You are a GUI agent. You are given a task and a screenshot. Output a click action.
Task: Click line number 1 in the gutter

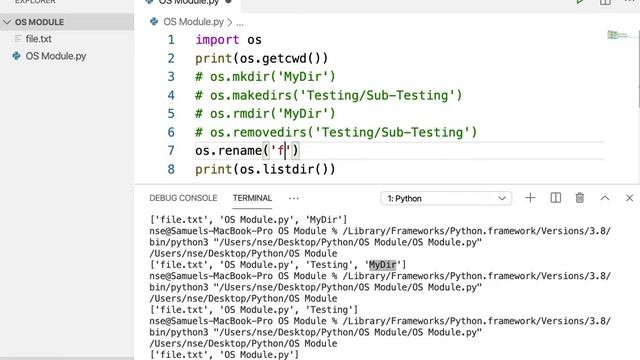click(171, 40)
